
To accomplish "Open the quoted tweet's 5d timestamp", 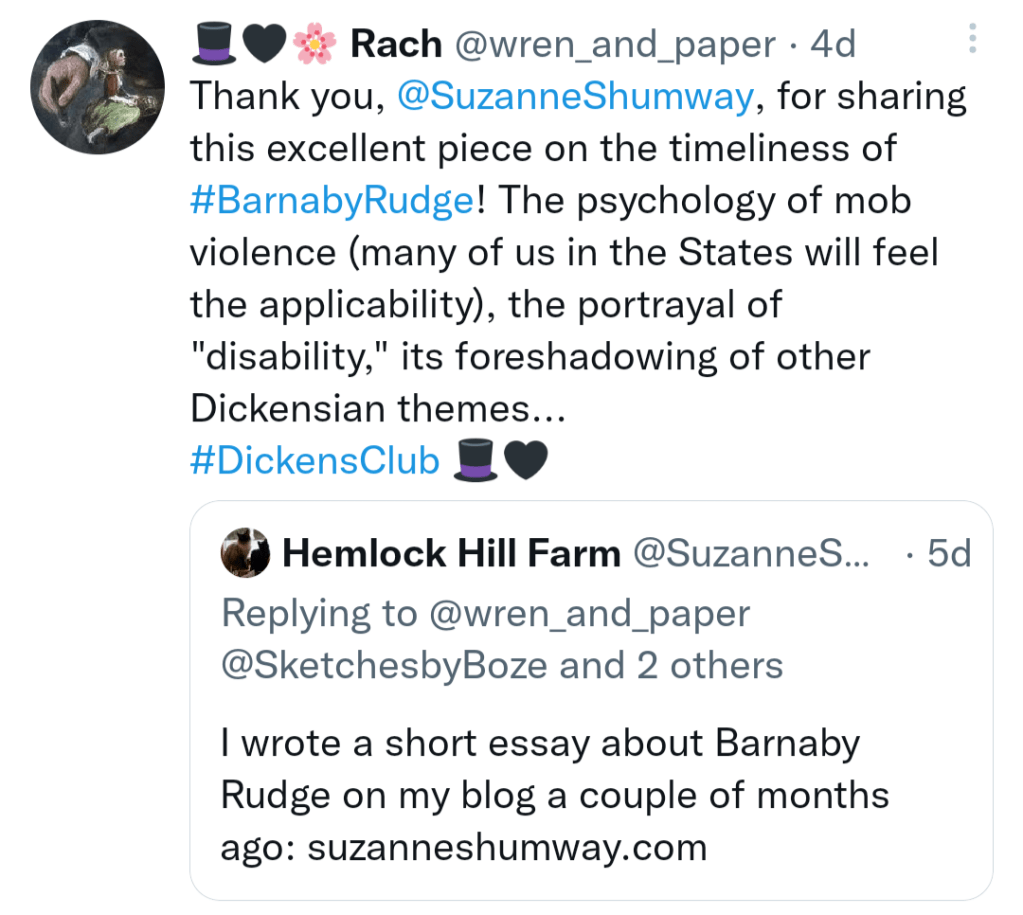I will (948, 553).
